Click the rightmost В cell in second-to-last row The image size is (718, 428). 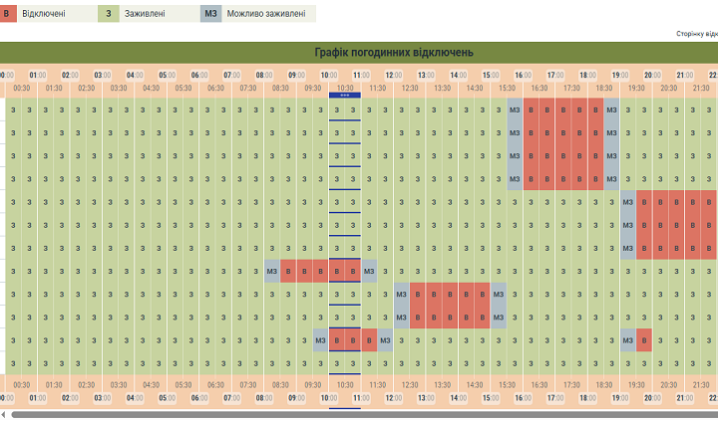(644, 341)
